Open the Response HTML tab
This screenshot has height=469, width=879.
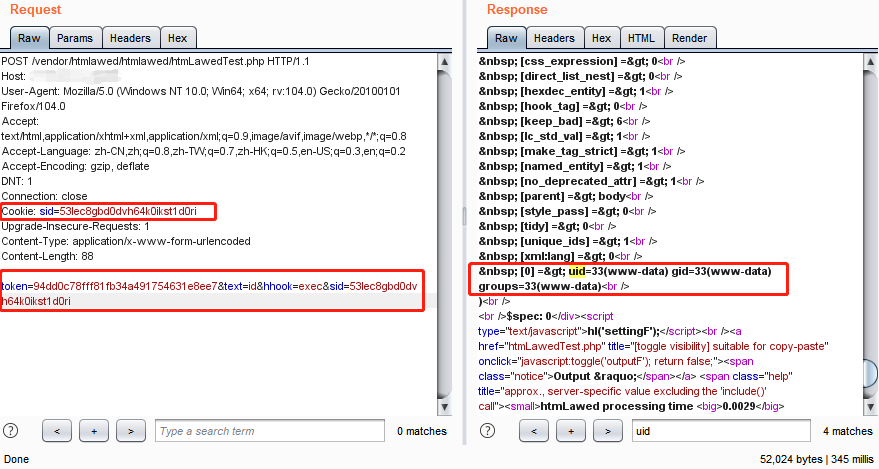(641, 38)
